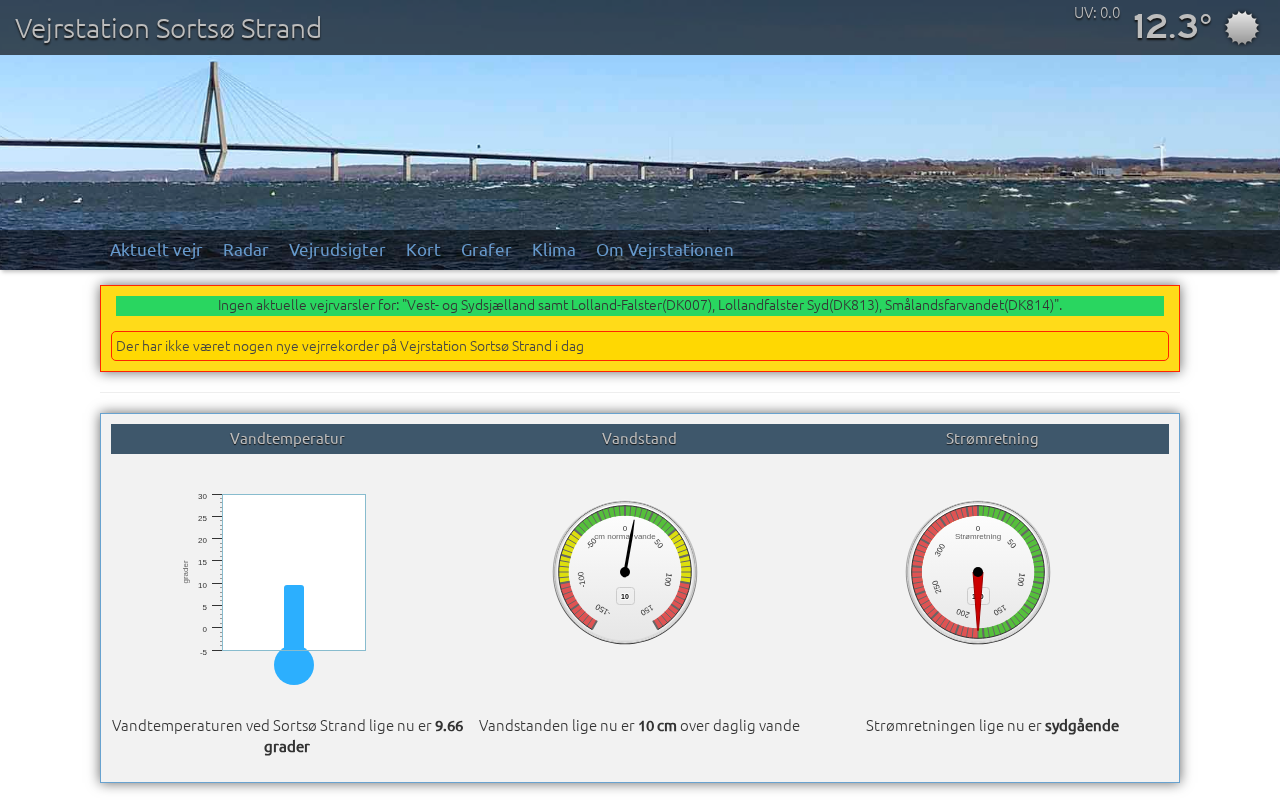Click the thermometer's round blue bulb
The image size is (1280, 800).
[x=294, y=665]
